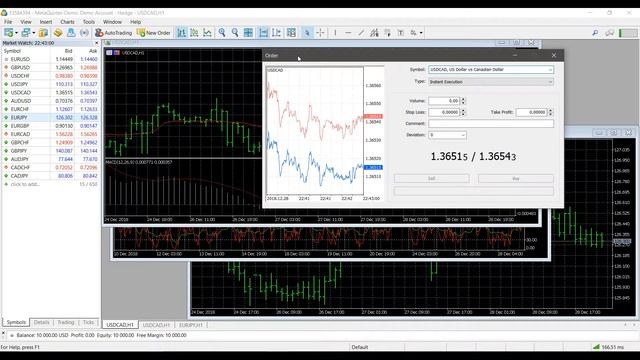Toggle the Market Watch panel icon
The image size is (640, 360).
pos(43,33)
